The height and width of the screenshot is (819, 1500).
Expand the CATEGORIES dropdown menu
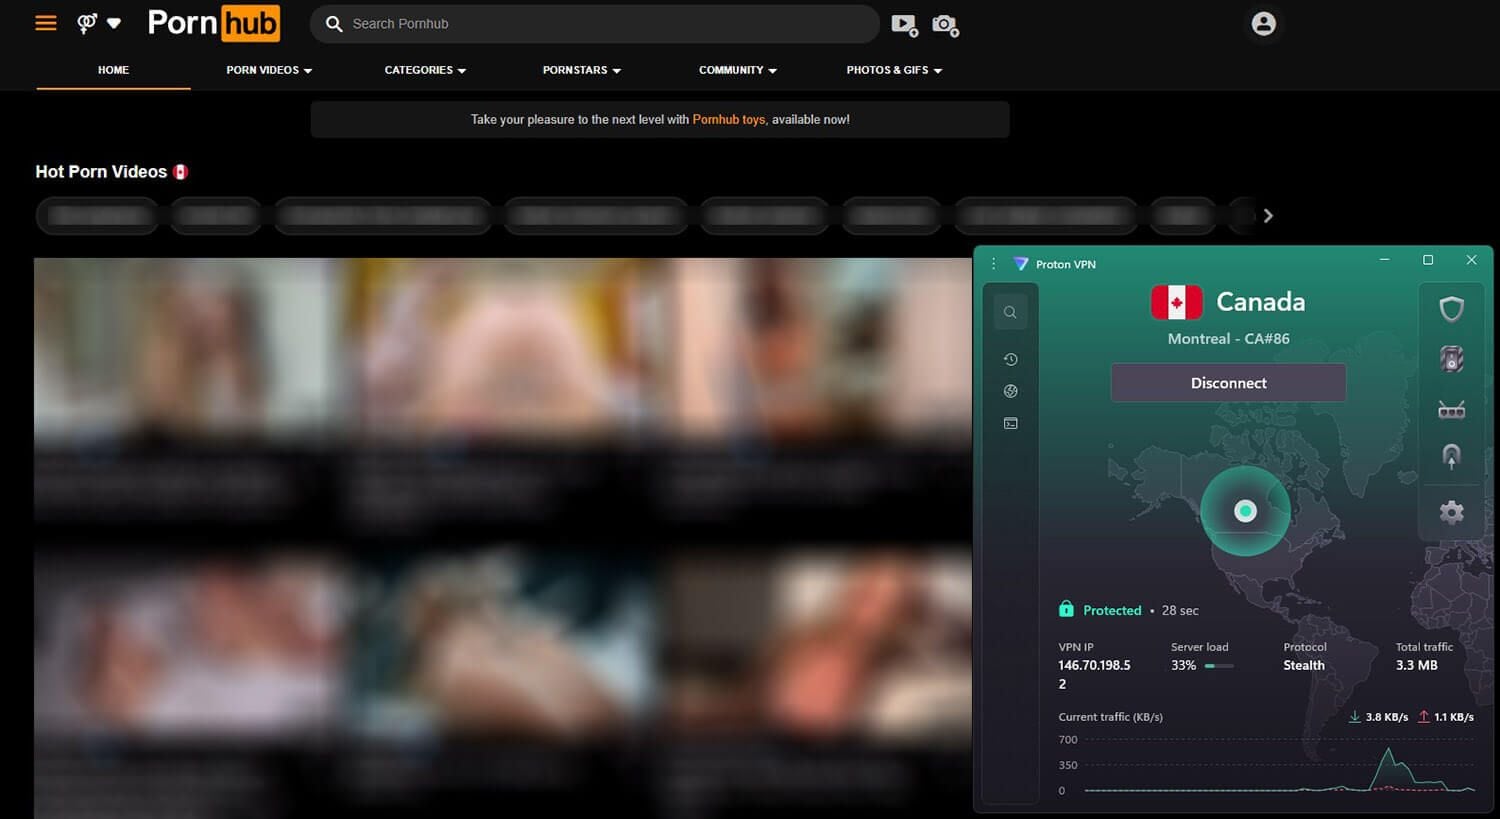click(x=425, y=70)
